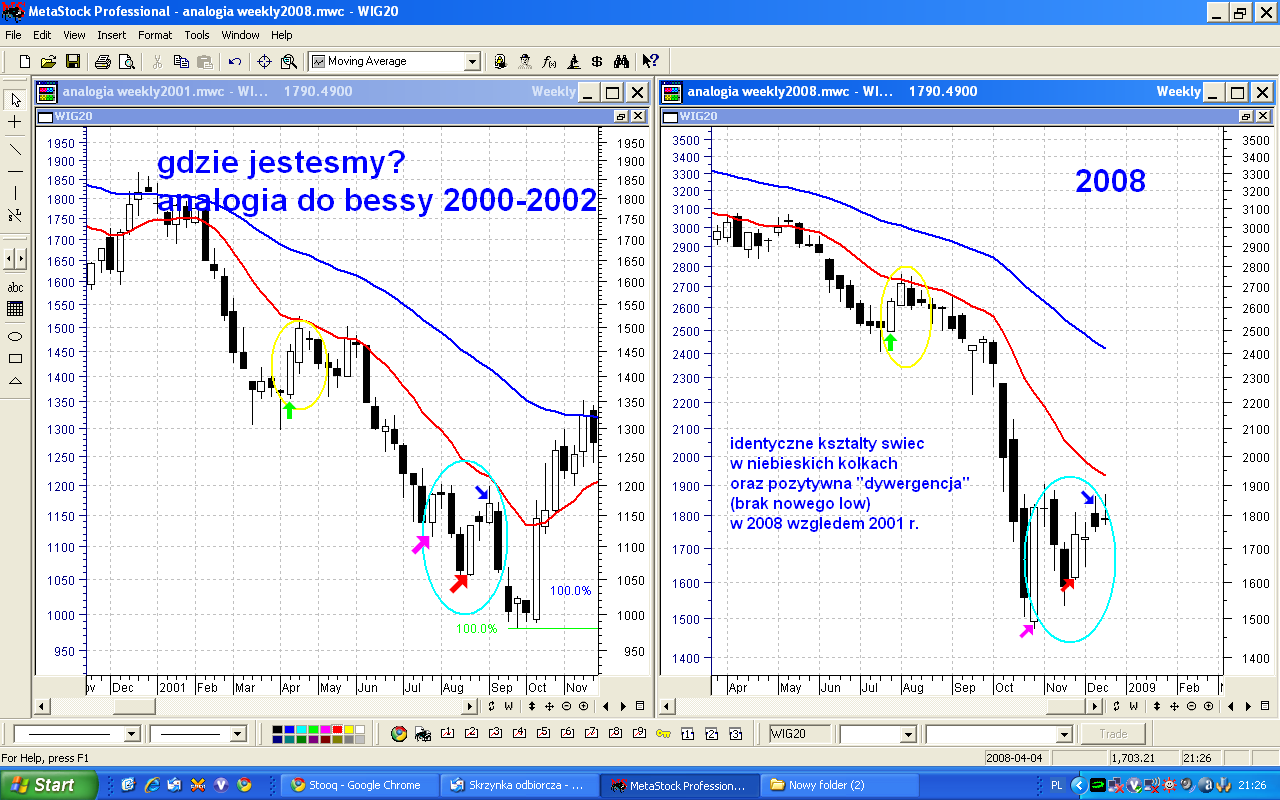Open the Indicator Builder function icon

[549, 61]
